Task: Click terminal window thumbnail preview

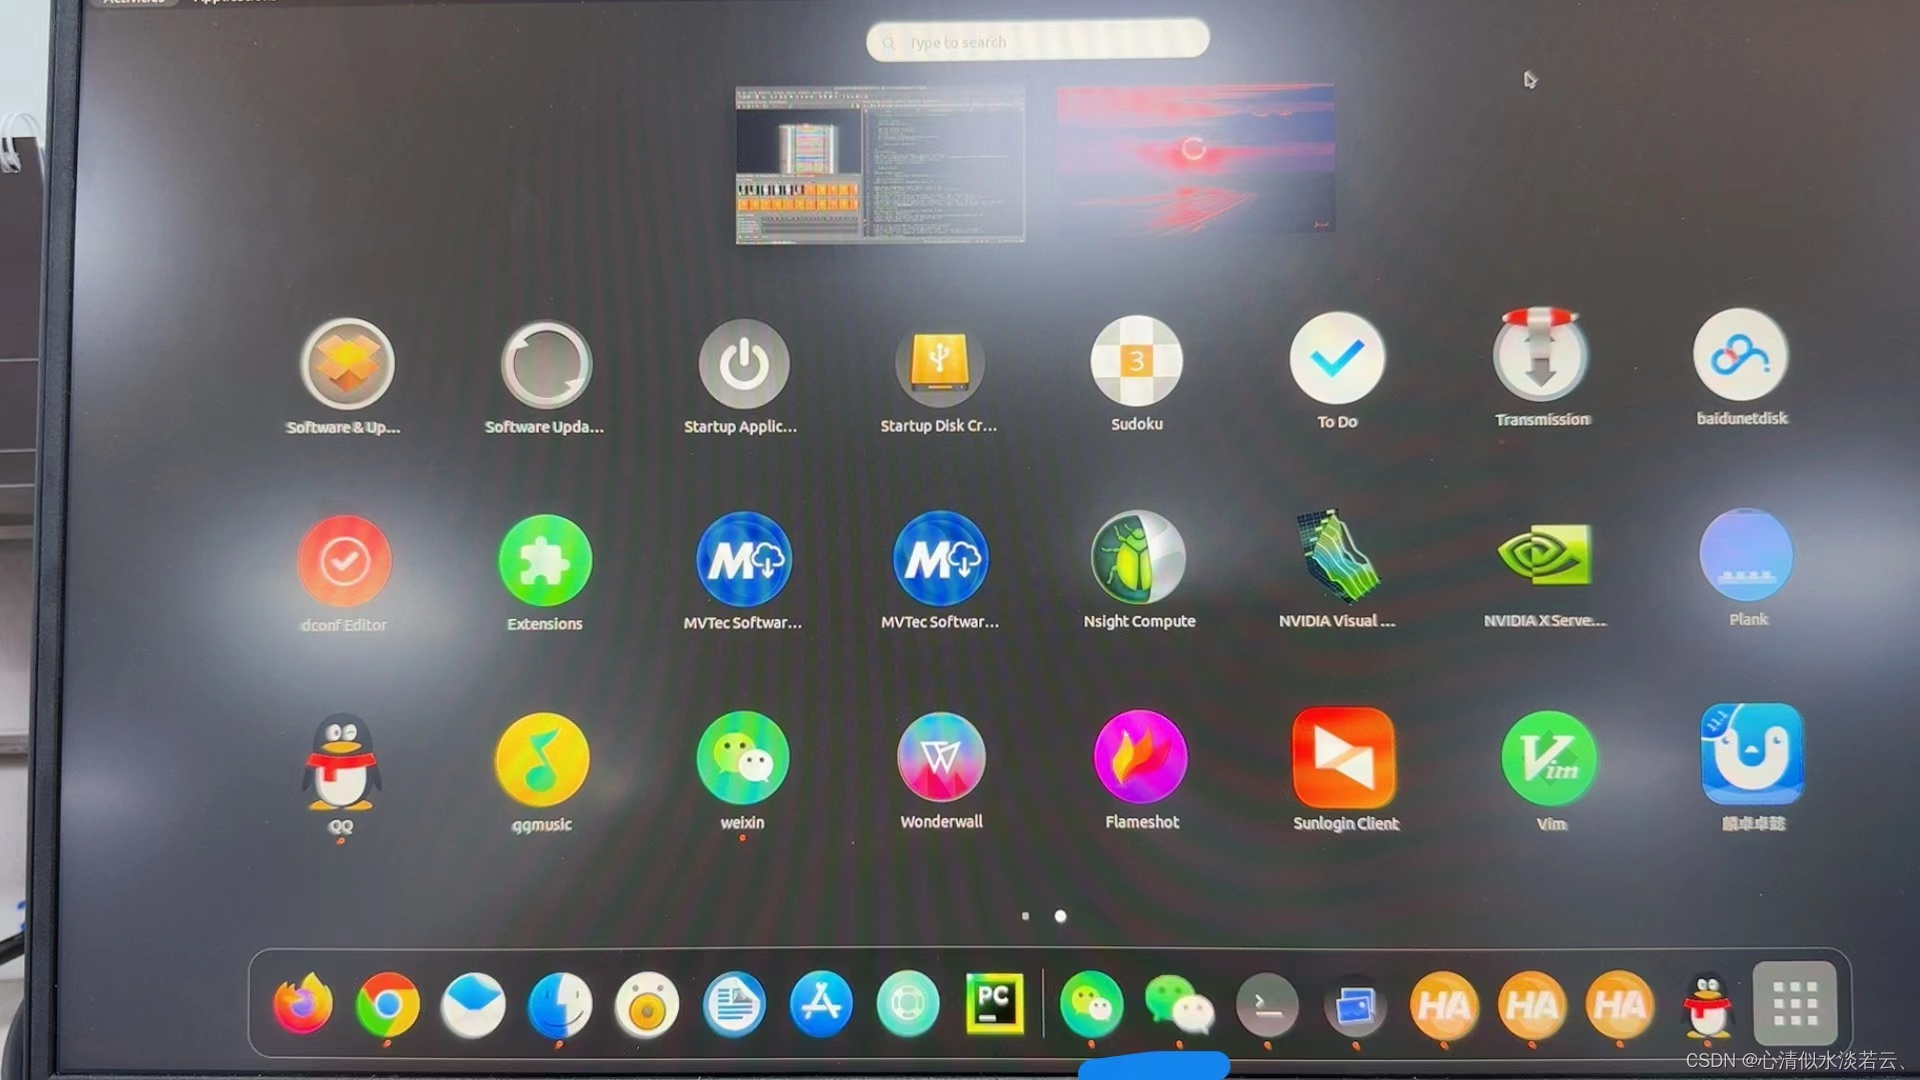Action: (x=881, y=165)
